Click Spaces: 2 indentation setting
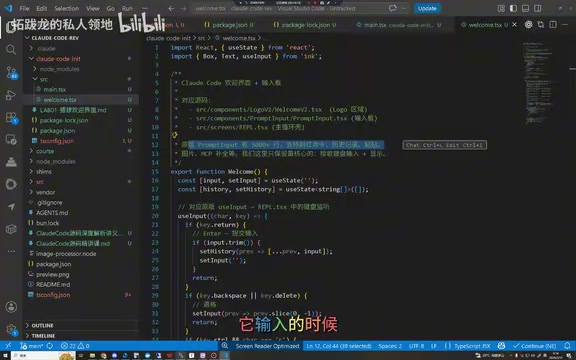Viewport: 576px width, 360px height. pyautogui.click(x=390, y=346)
